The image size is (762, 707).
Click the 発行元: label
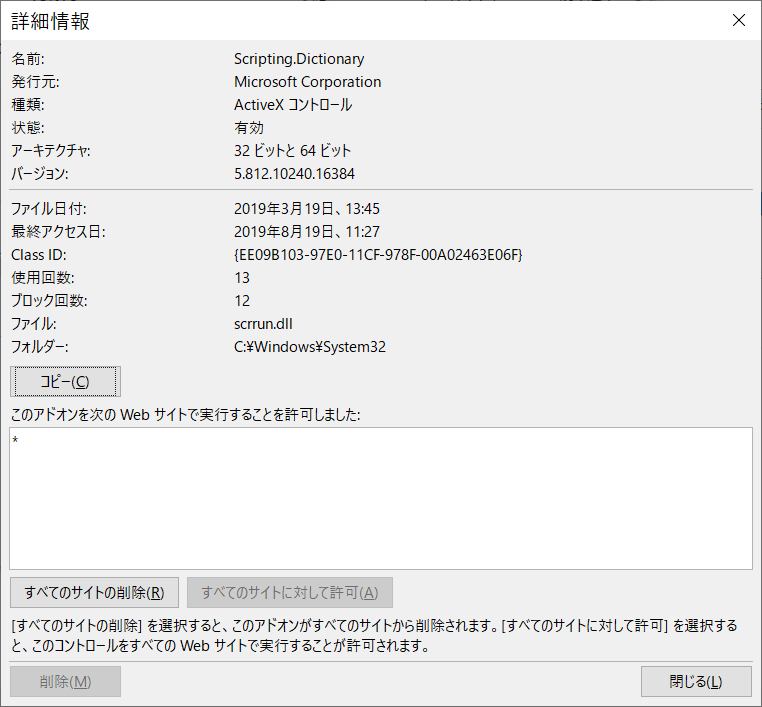[35, 82]
